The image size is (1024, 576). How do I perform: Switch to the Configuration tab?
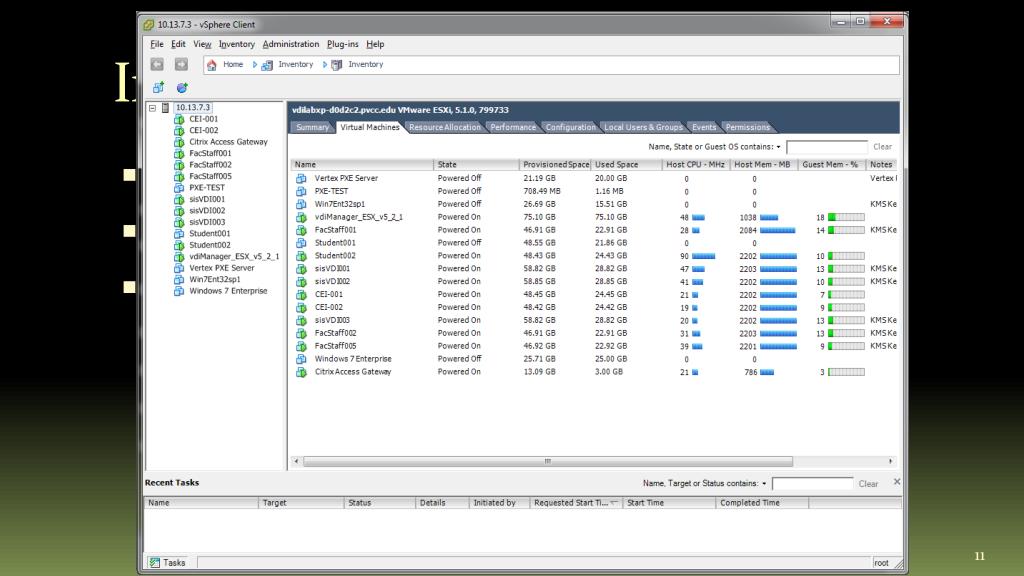570,127
